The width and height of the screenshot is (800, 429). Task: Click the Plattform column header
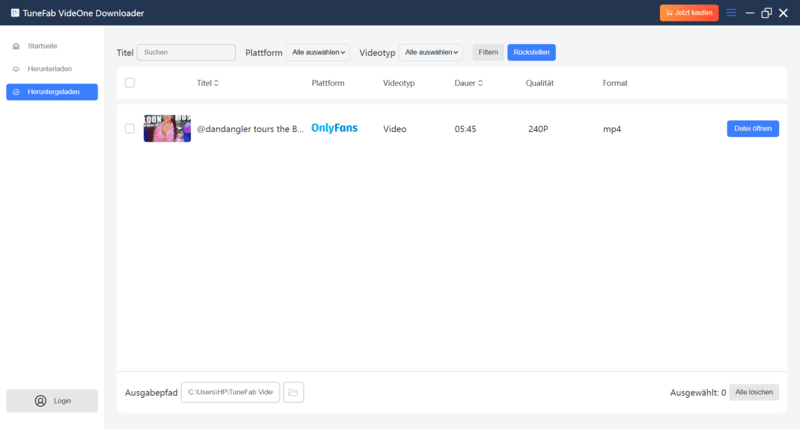pos(328,83)
